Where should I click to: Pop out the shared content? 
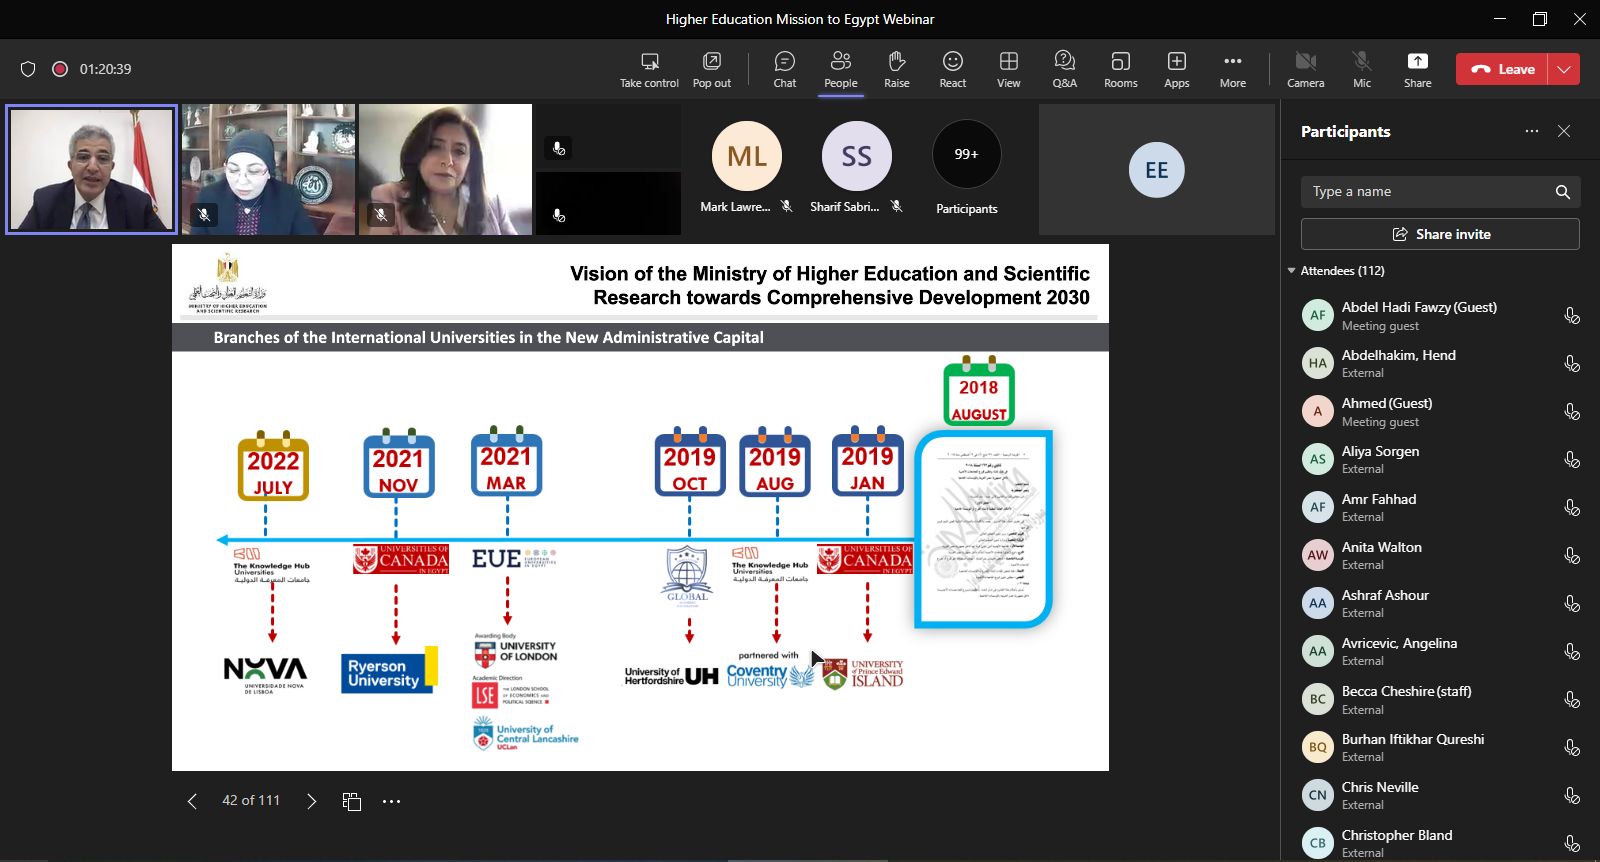(x=711, y=69)
